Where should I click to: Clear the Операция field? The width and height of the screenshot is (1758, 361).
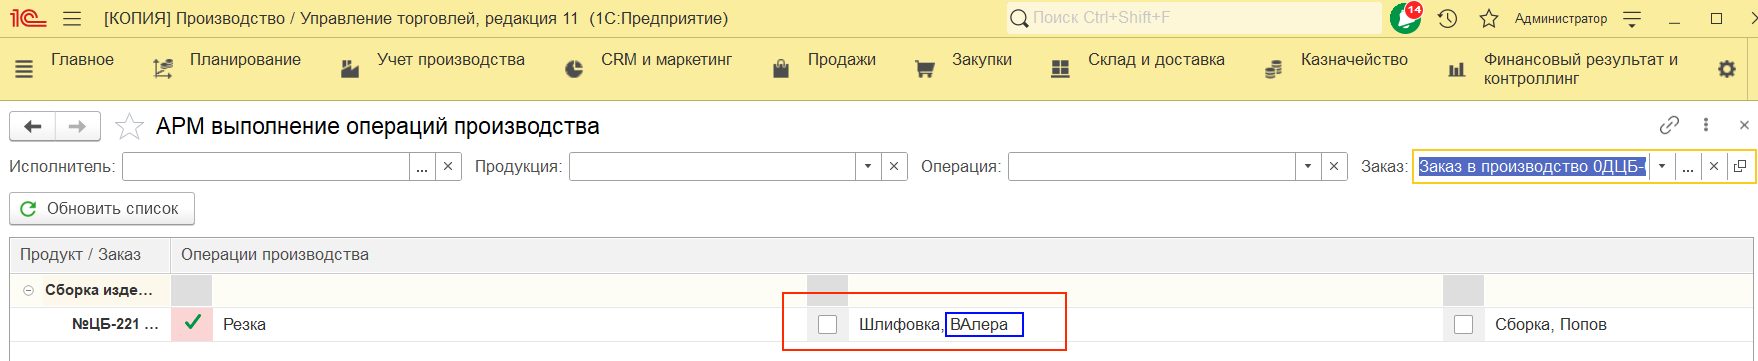pyautogui.click(x=1334, y=167)
